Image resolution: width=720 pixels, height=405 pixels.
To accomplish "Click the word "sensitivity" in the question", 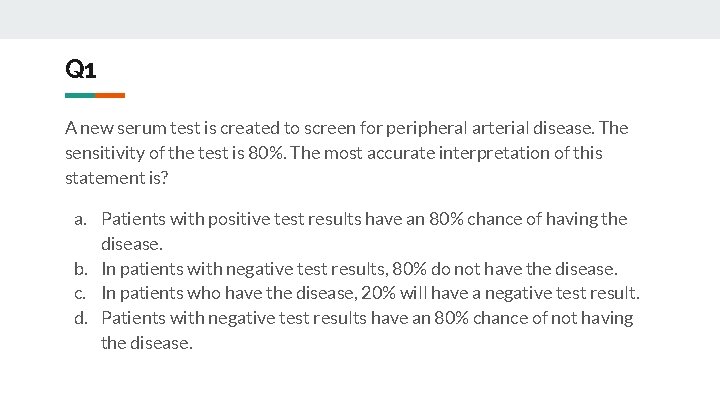I will click(x=105, y=153).
